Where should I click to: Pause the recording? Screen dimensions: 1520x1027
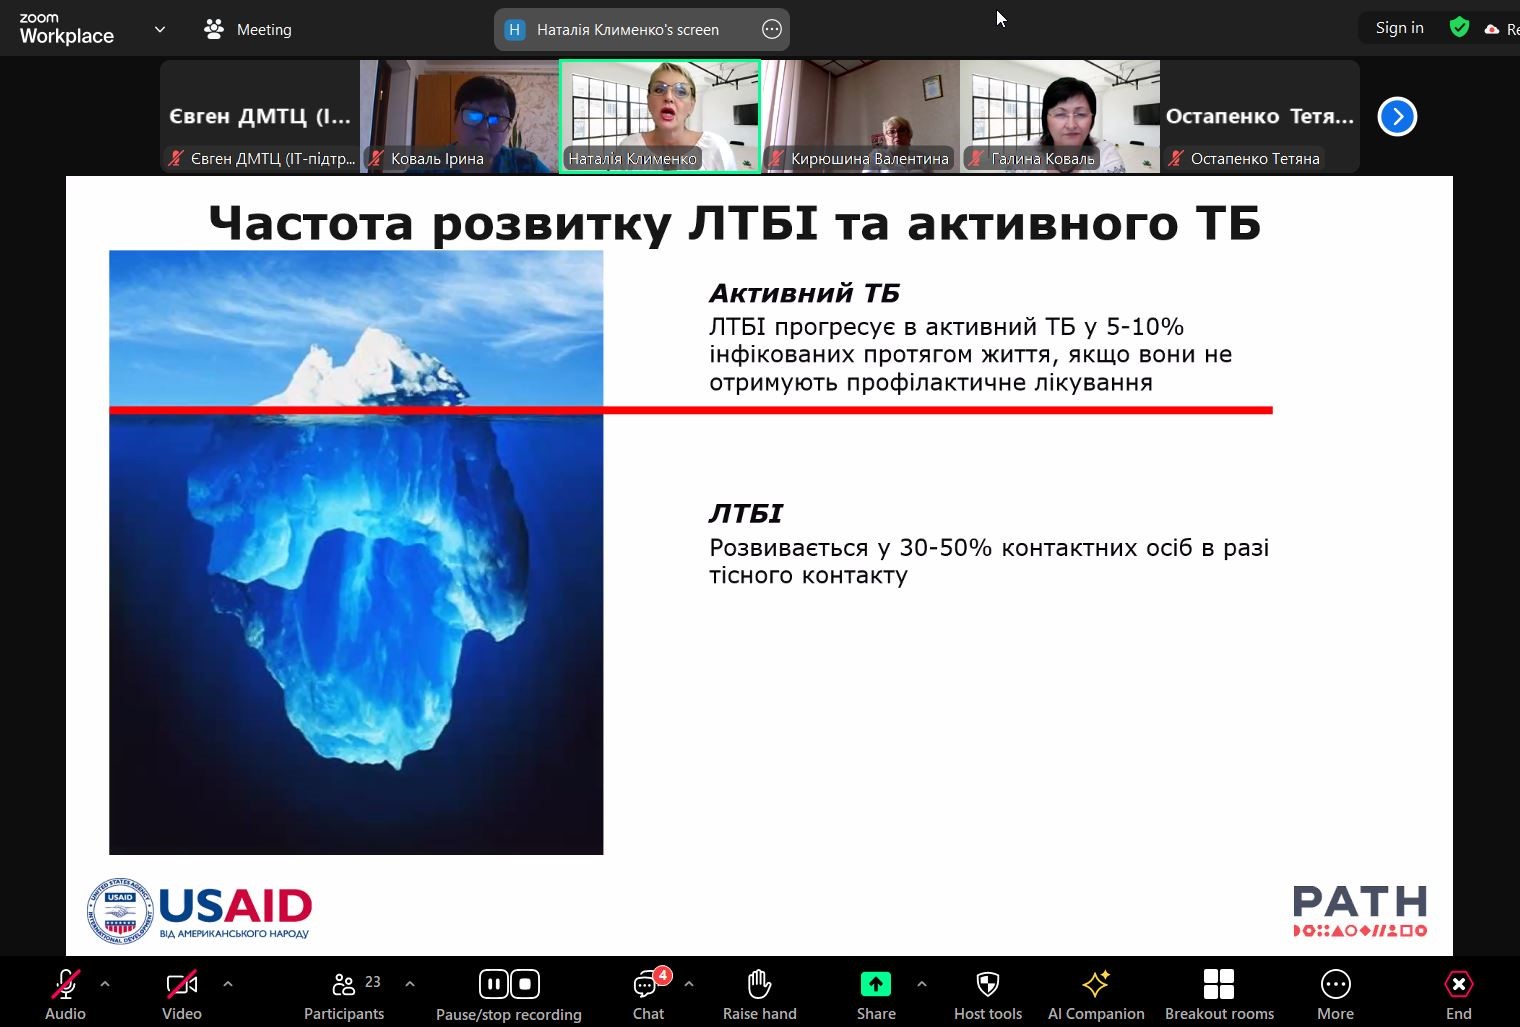[493, 984]
